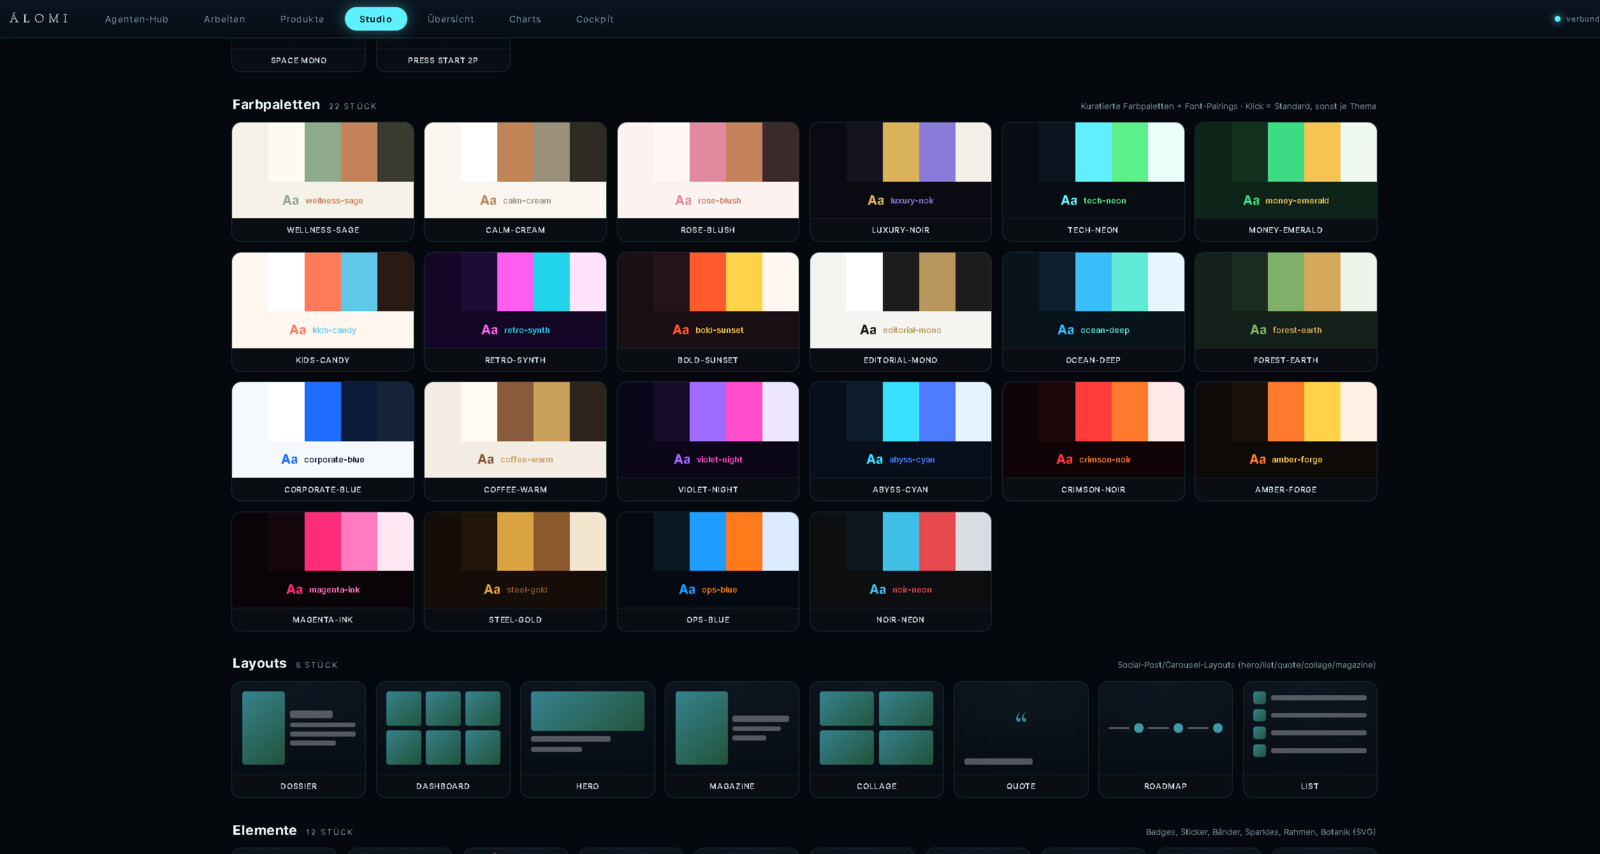Click the 'Kuratierte Farbpaletten + Font-Pairings' description

click(x=1228, y=106)
